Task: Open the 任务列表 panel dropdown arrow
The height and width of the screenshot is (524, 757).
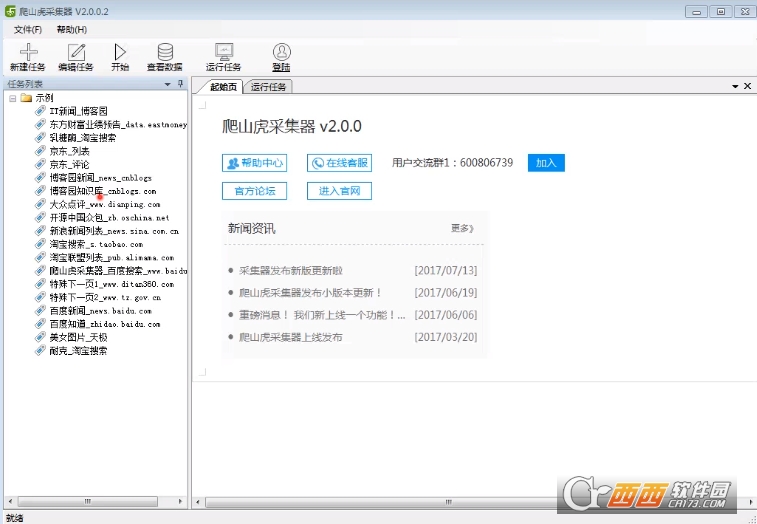Action: click(168, 84)
